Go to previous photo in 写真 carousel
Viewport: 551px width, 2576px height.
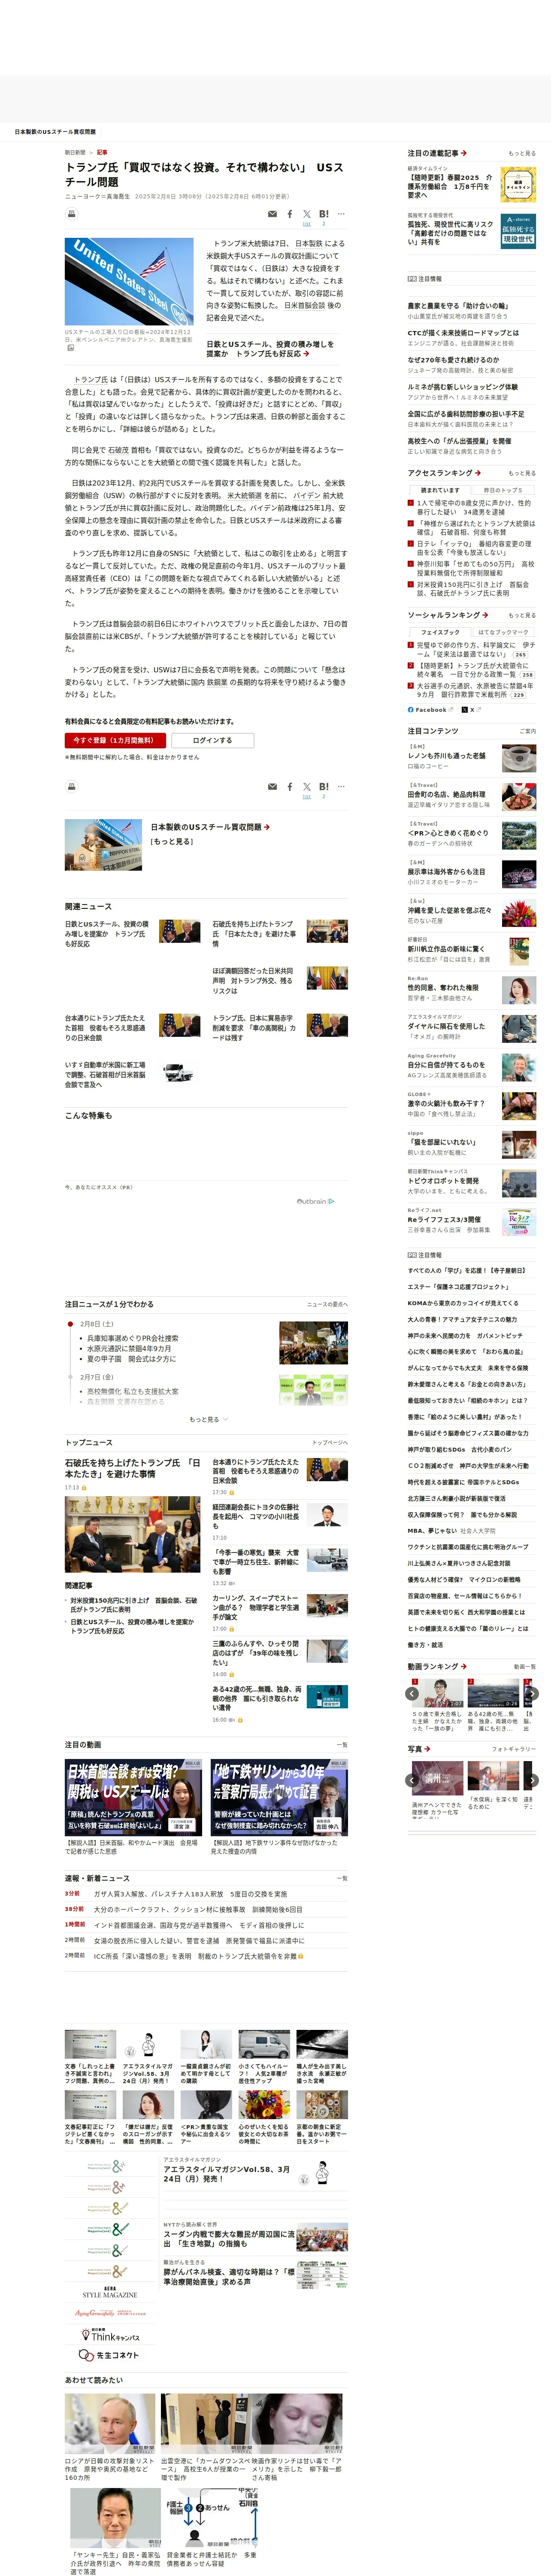pyautogui.click(x=412, y=1780)
